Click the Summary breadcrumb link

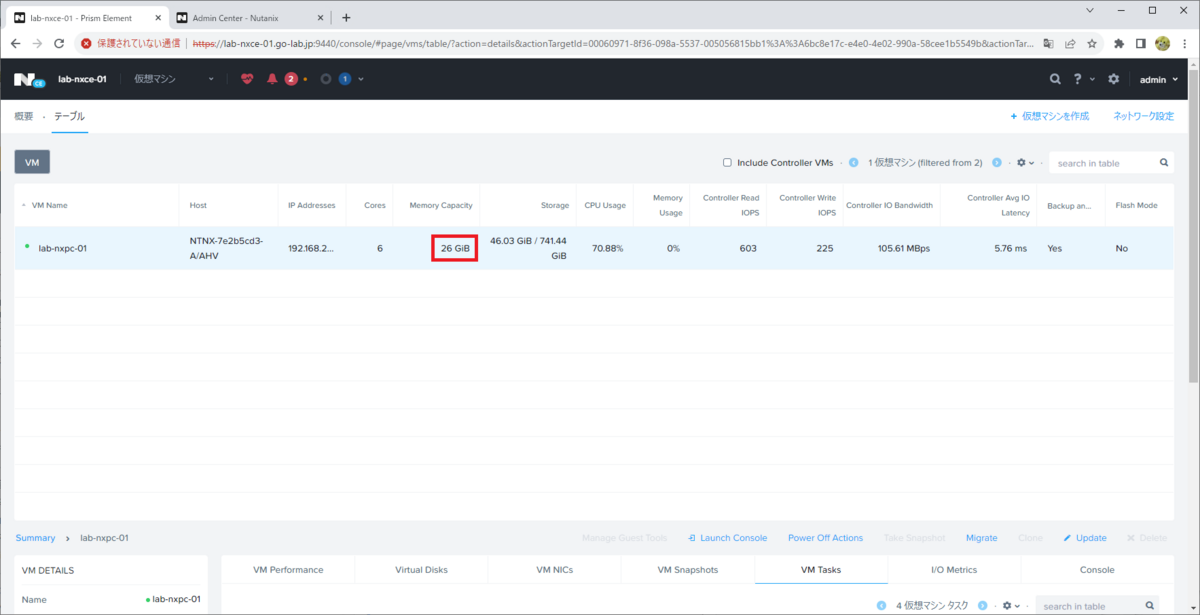(x=35, y=537)
